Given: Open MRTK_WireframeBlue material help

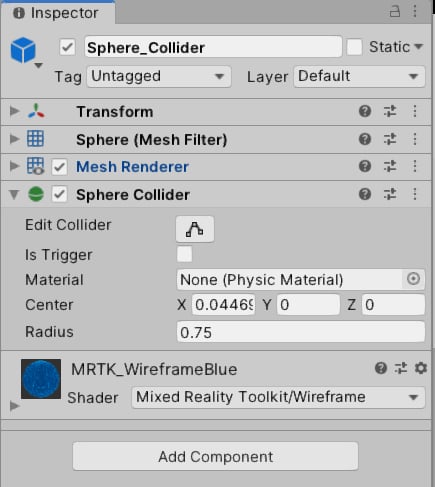Looking at the screenshot, I should (381, 368).
